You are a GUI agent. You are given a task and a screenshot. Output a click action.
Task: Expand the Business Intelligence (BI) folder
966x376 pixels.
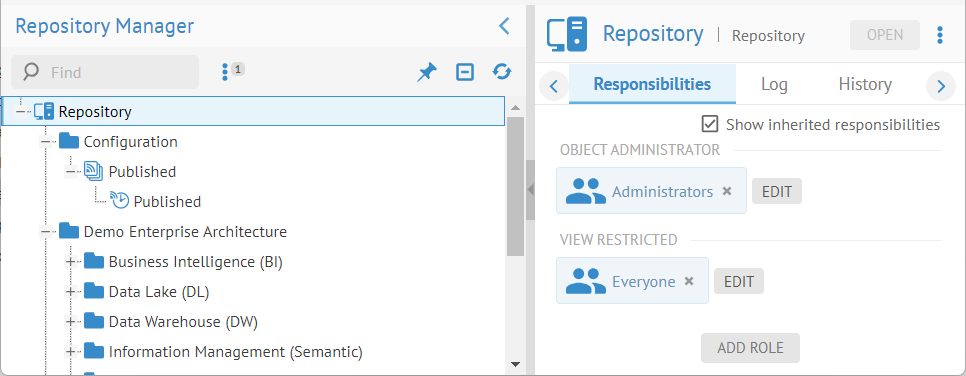tap(70, 262)
